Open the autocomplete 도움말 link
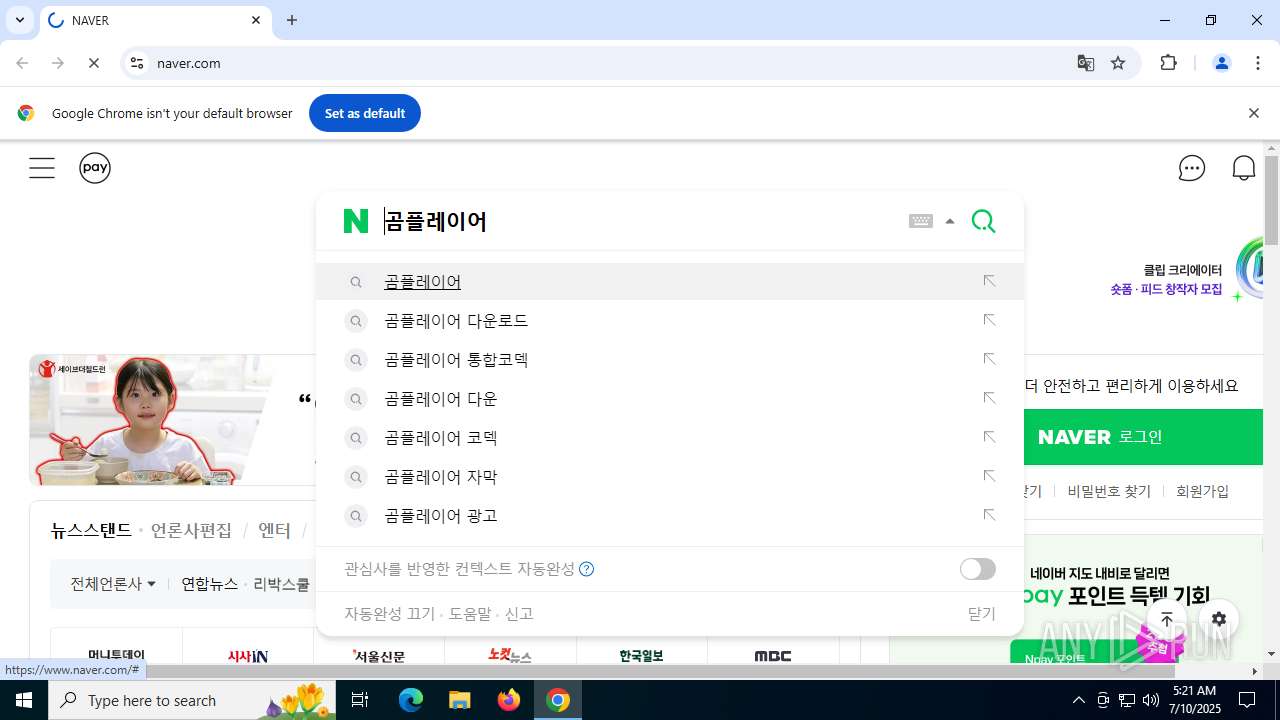The image size is (1280, 720). click(x=470, y=614)
